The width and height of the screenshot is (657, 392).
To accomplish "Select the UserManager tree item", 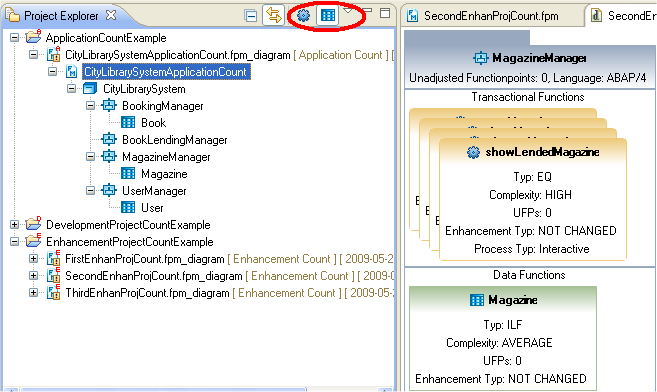I will tap(154, 191).
